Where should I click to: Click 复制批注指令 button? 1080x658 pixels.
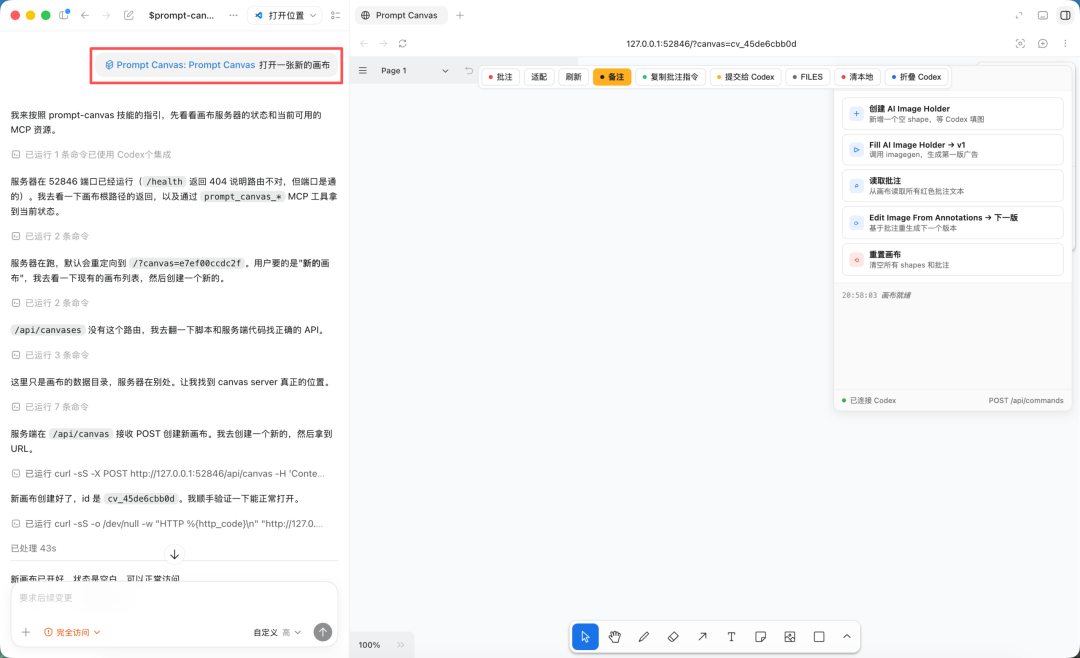(x=670, y=77)
